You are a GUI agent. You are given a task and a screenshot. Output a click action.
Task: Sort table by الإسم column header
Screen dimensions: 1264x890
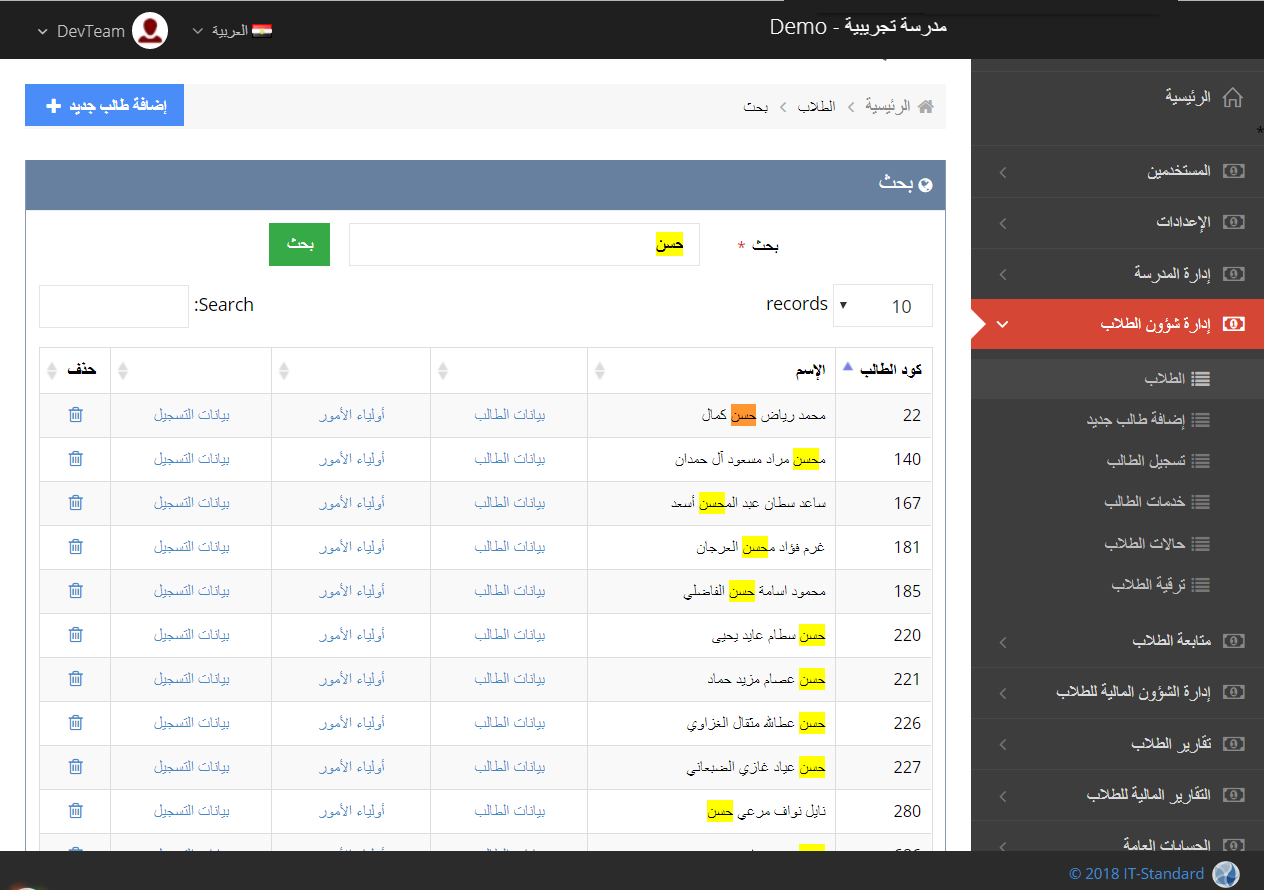pyautogui.click(x=710, y=371)
